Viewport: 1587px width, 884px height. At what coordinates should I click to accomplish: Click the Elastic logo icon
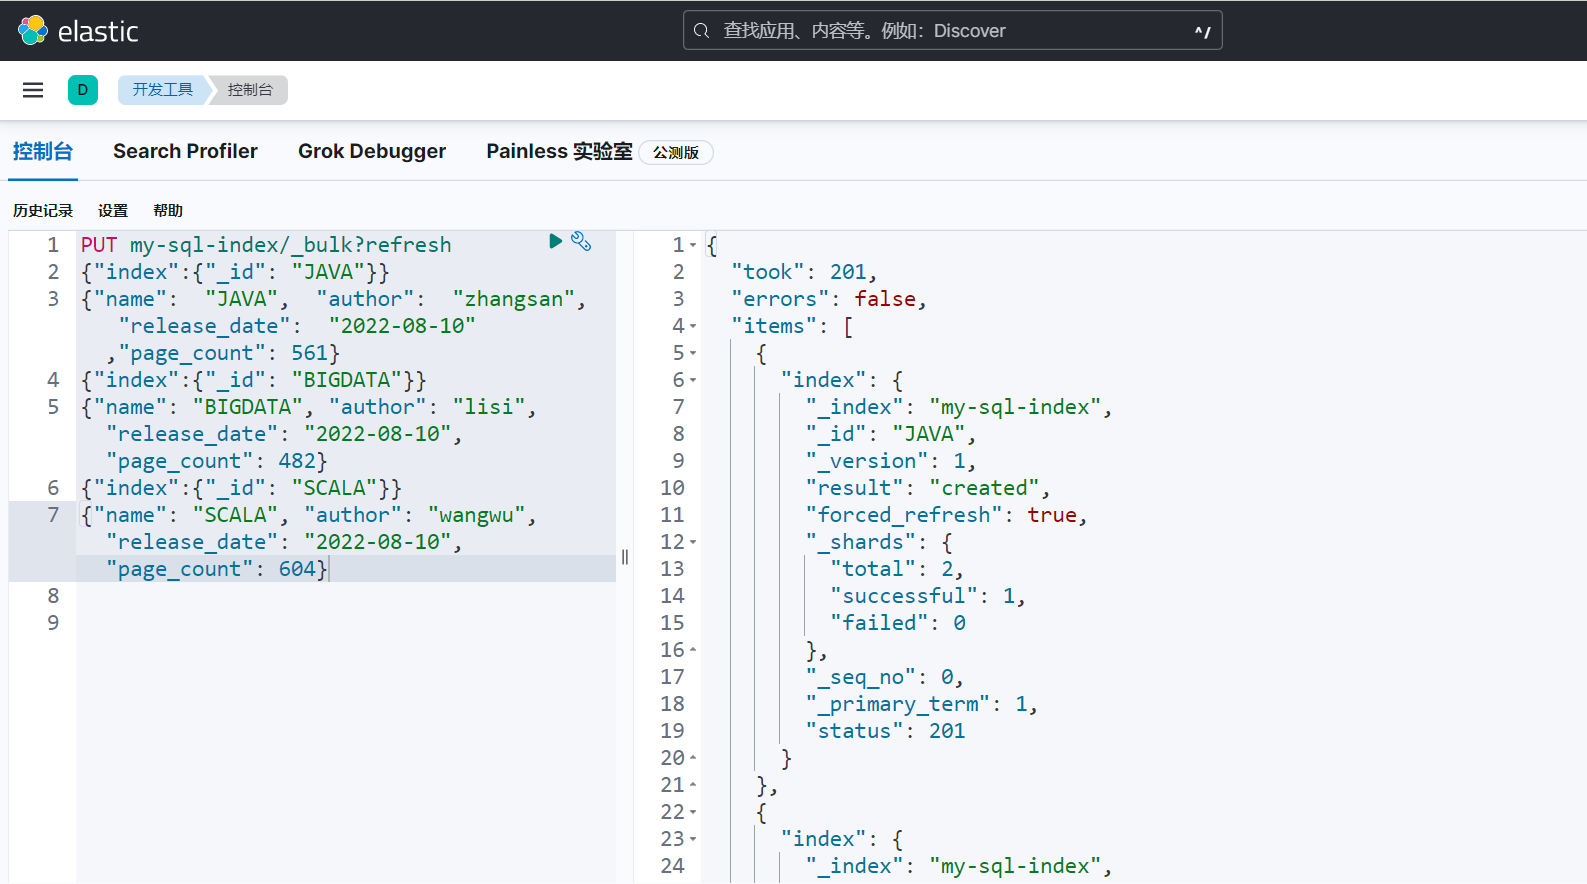point(33,30)
